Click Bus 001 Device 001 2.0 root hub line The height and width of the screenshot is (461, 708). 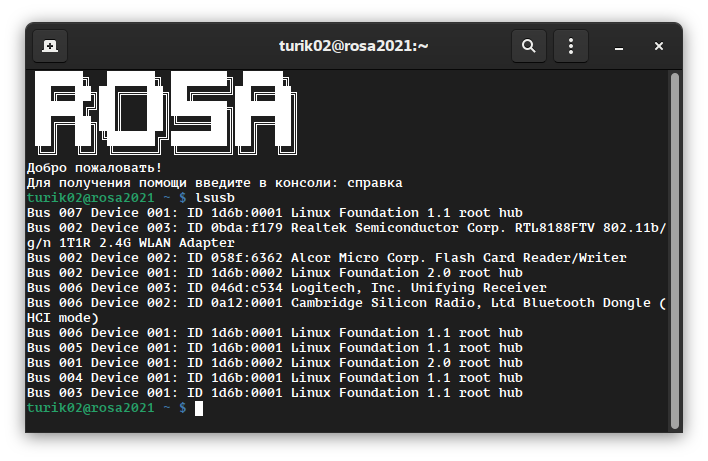pos(275,363)
